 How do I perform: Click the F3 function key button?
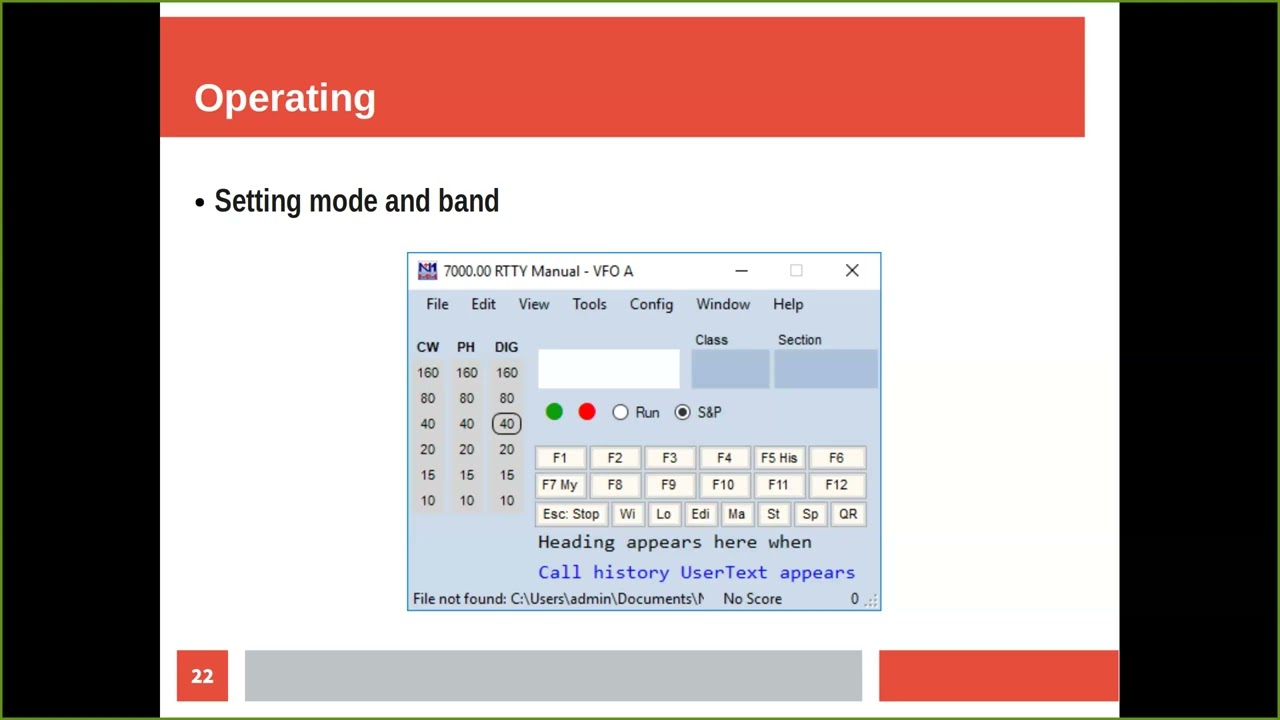669,458
